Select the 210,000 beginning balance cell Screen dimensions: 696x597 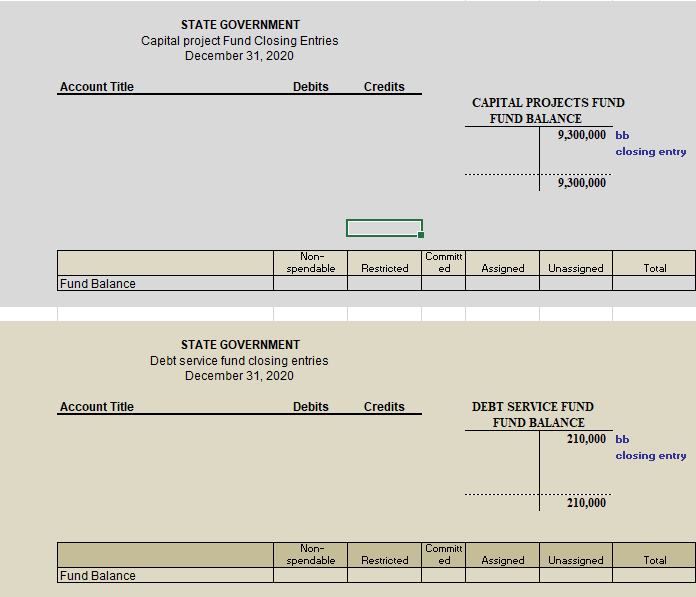coord(586,439)
